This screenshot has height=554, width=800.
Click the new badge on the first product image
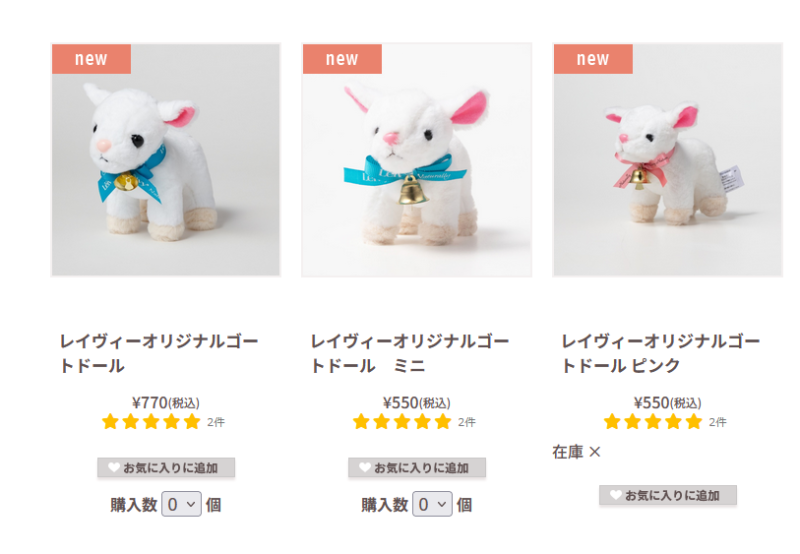(x=91, y=59)
